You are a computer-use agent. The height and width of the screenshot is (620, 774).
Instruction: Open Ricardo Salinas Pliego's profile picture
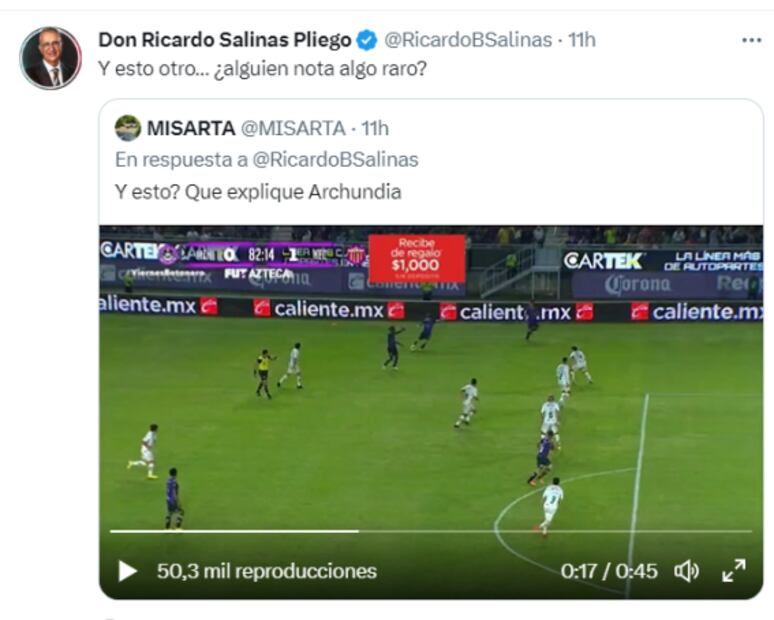(x=50, y=58)
